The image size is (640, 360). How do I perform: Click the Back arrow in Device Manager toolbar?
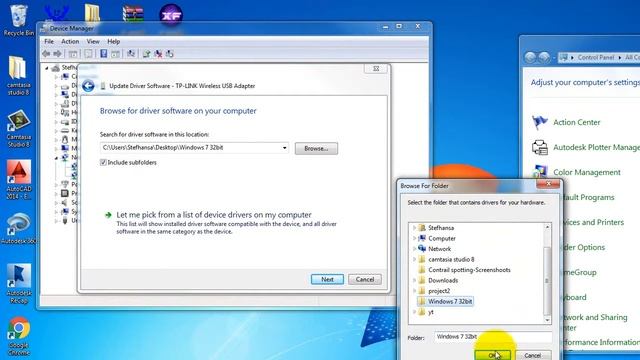46,54
